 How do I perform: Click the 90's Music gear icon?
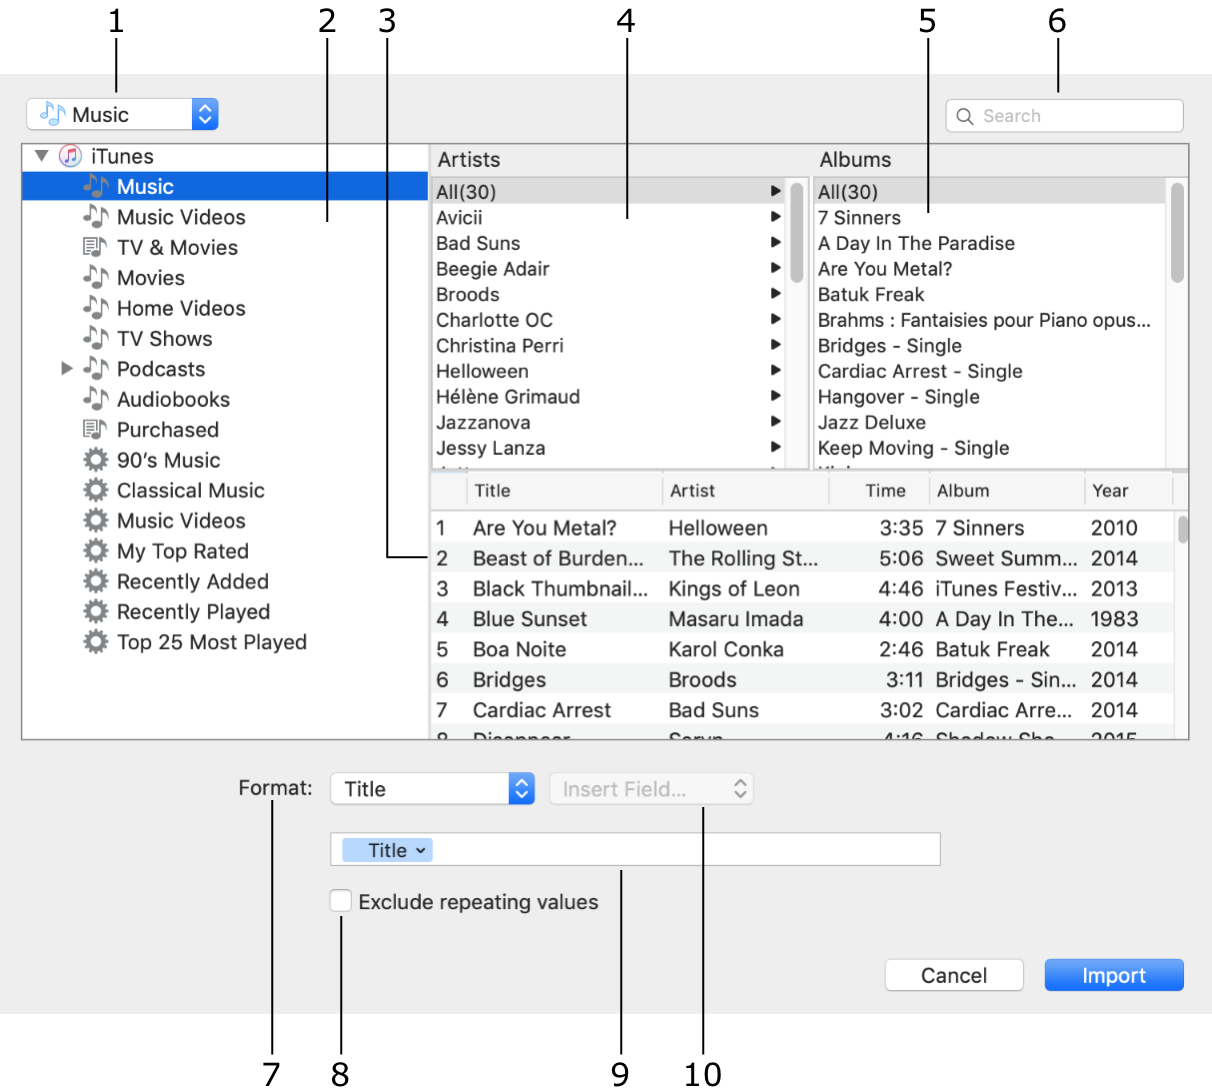(96, 459)
